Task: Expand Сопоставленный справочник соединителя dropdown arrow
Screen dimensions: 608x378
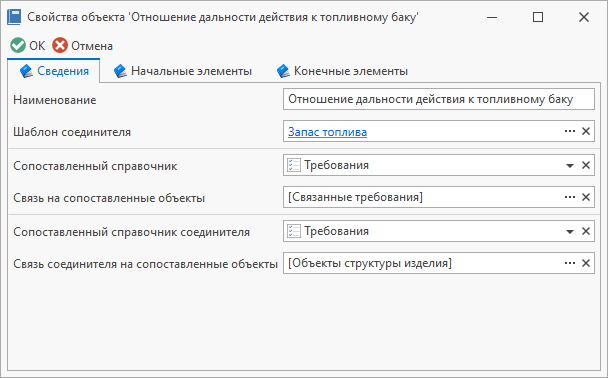Action: coord(570,232)
